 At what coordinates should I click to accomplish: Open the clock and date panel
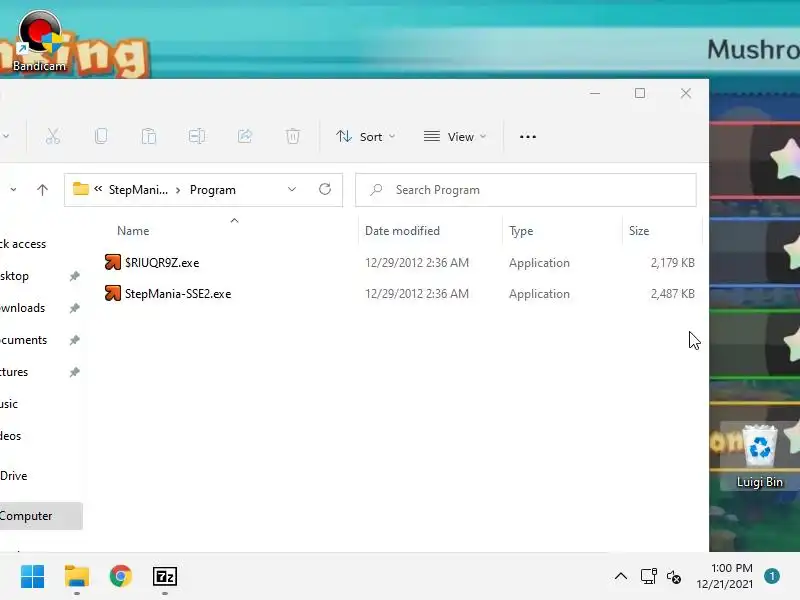pos(724,576)
